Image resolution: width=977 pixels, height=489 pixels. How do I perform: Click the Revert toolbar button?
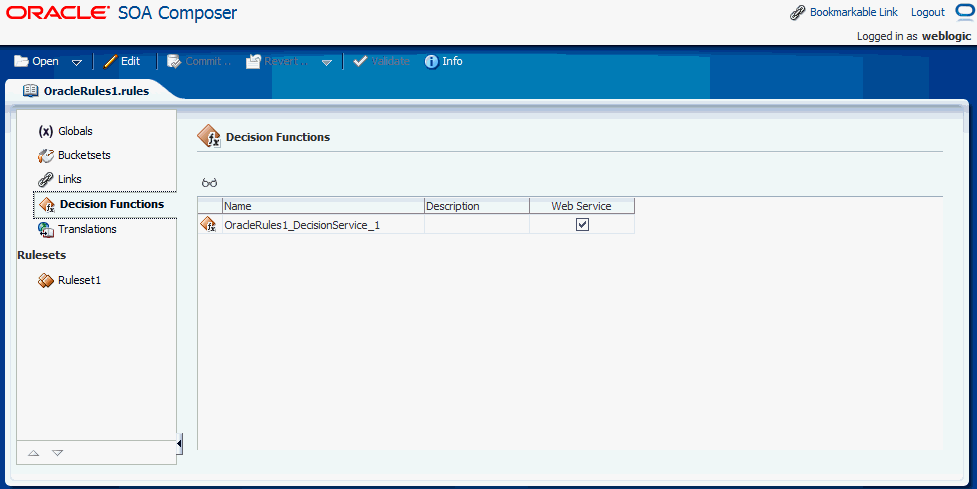[x=277, y=61]
